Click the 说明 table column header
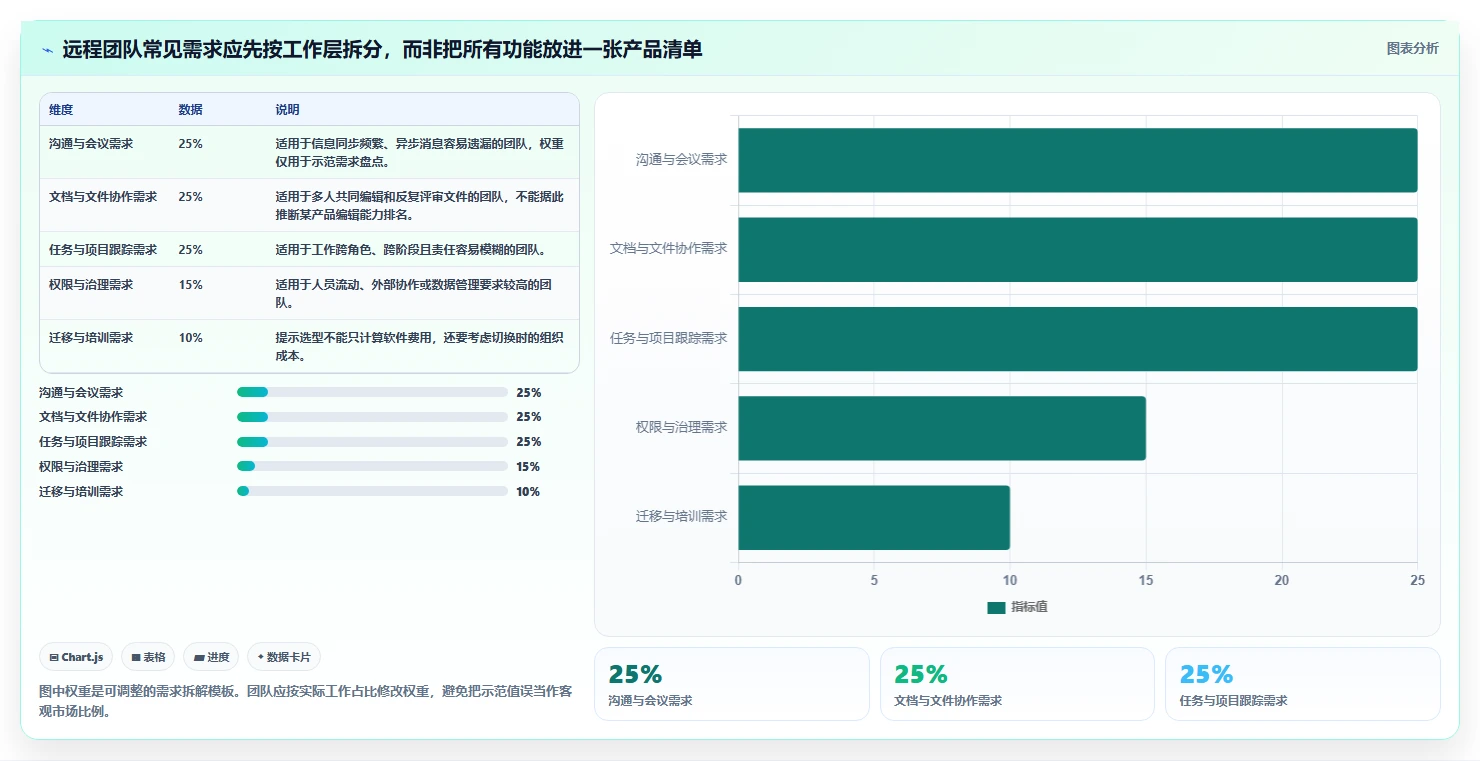Image resolution: width=1480 pixels, height=761 pixels. point(288,110)
